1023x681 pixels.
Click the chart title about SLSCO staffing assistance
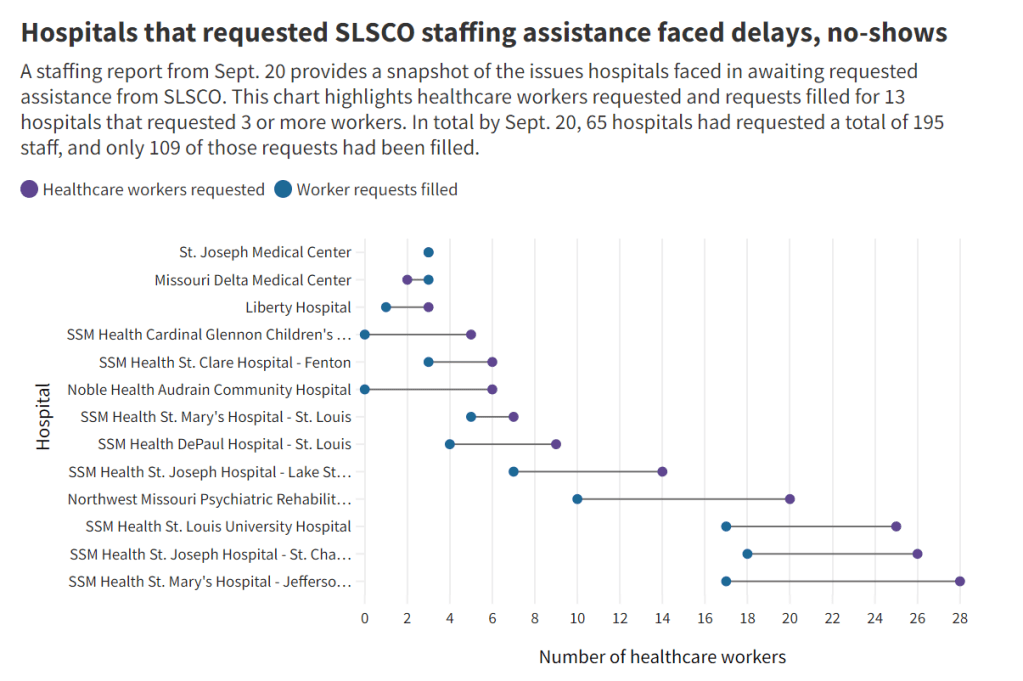[483, 33]
